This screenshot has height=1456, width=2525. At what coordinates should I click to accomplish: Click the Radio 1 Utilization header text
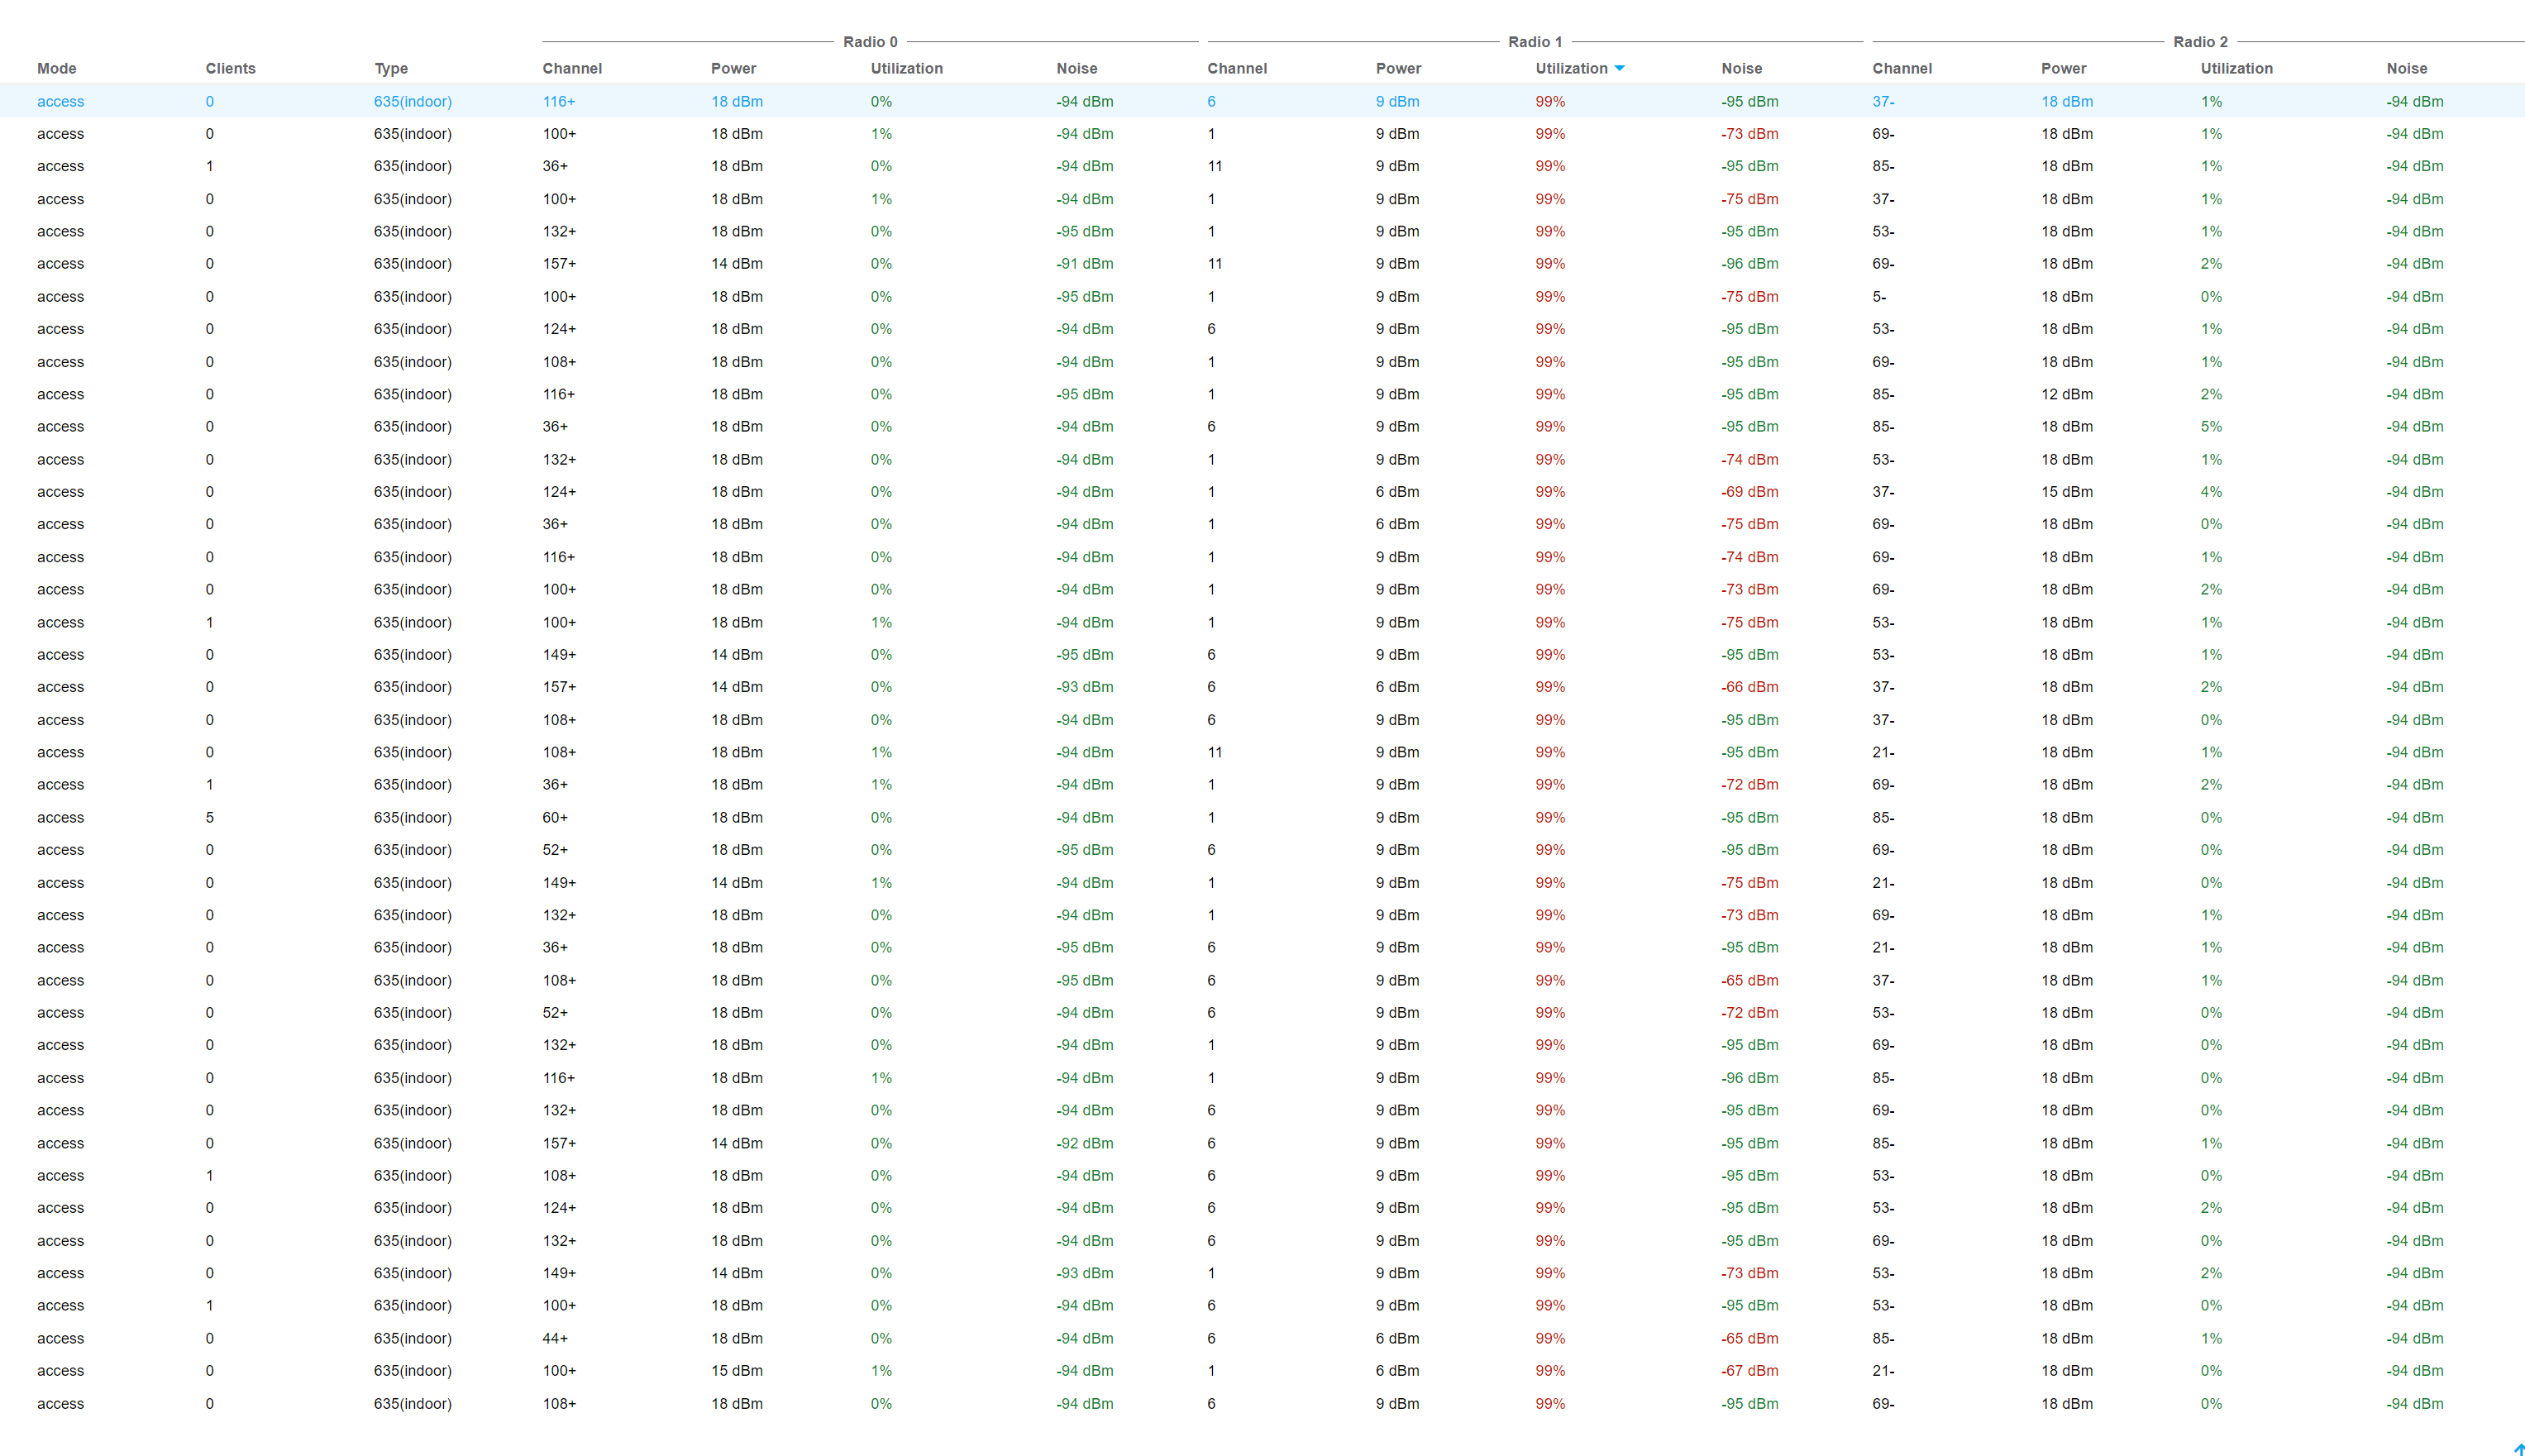pyautogui.click(x=1571, y=68)
